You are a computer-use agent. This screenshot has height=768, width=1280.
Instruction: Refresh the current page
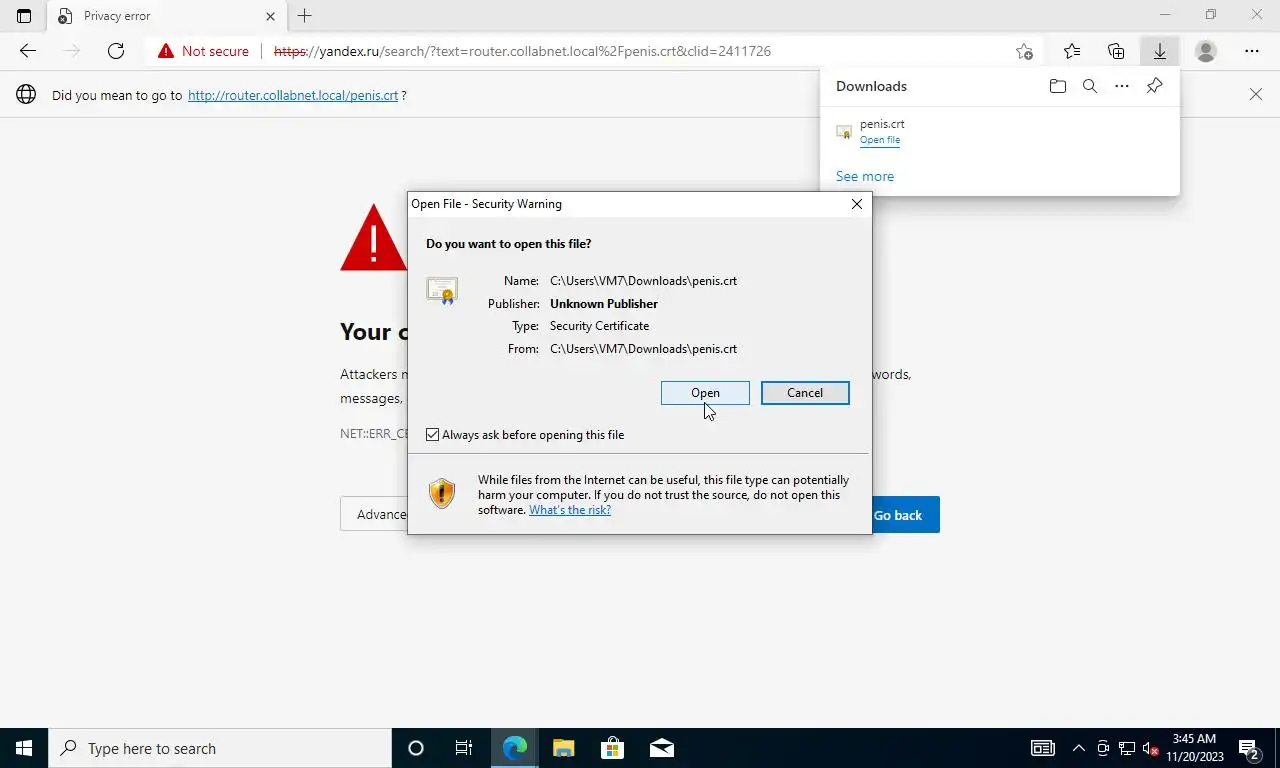[116, 51]
